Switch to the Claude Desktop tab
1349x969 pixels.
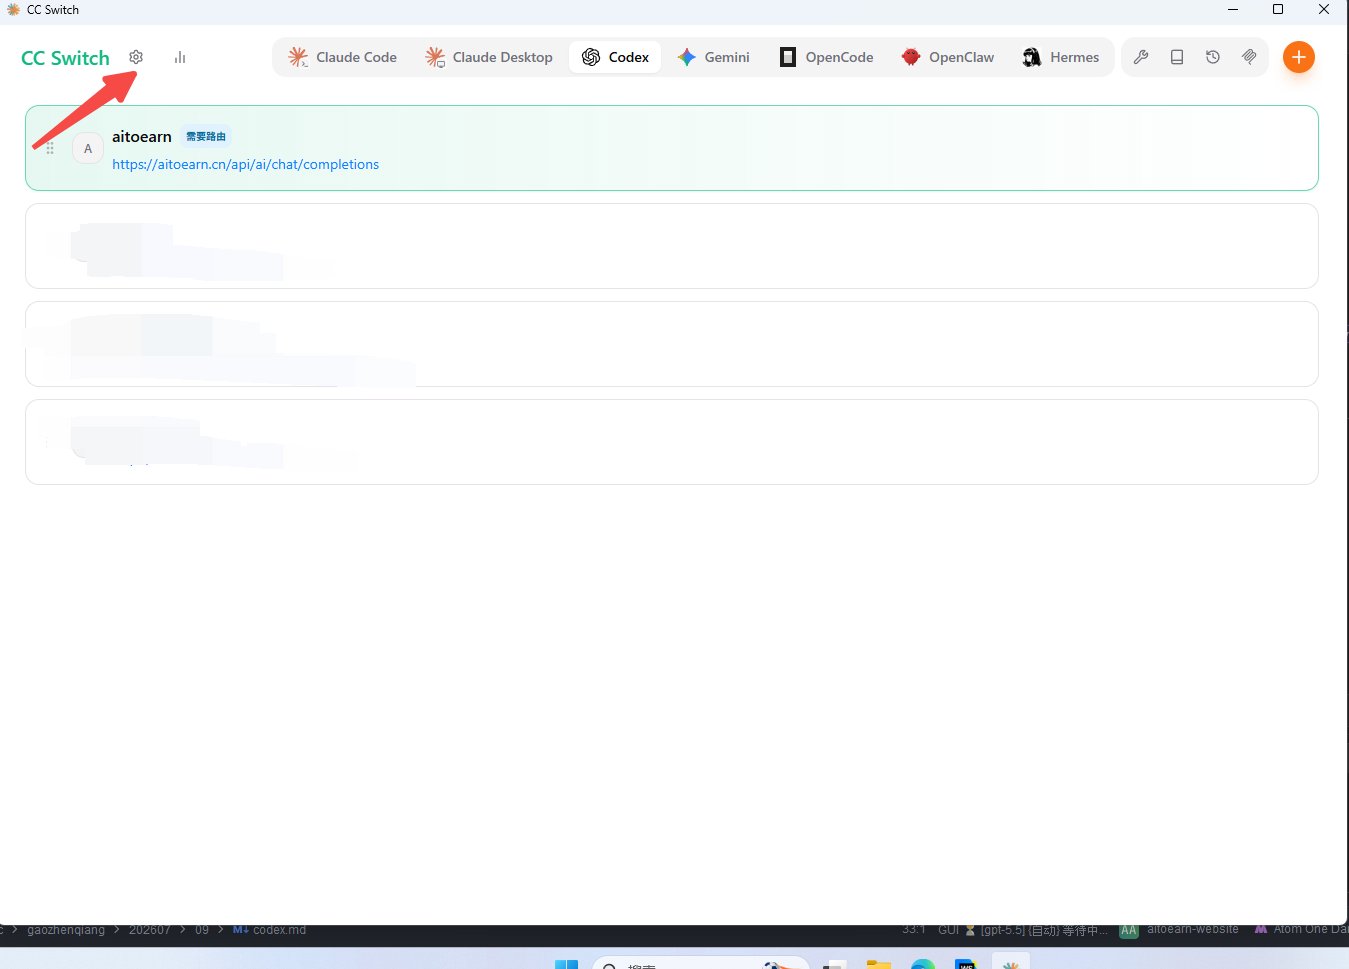[489, 57]
